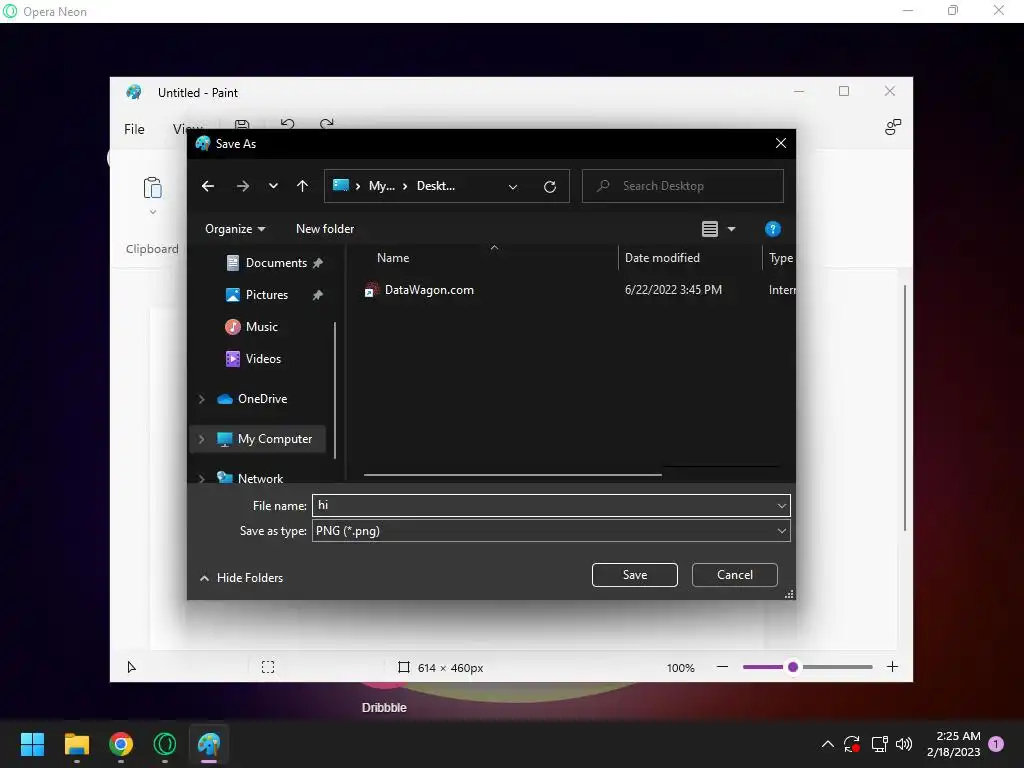Open the Organize menu
This screenshot has height=768, width=1024.
[235, 229]
